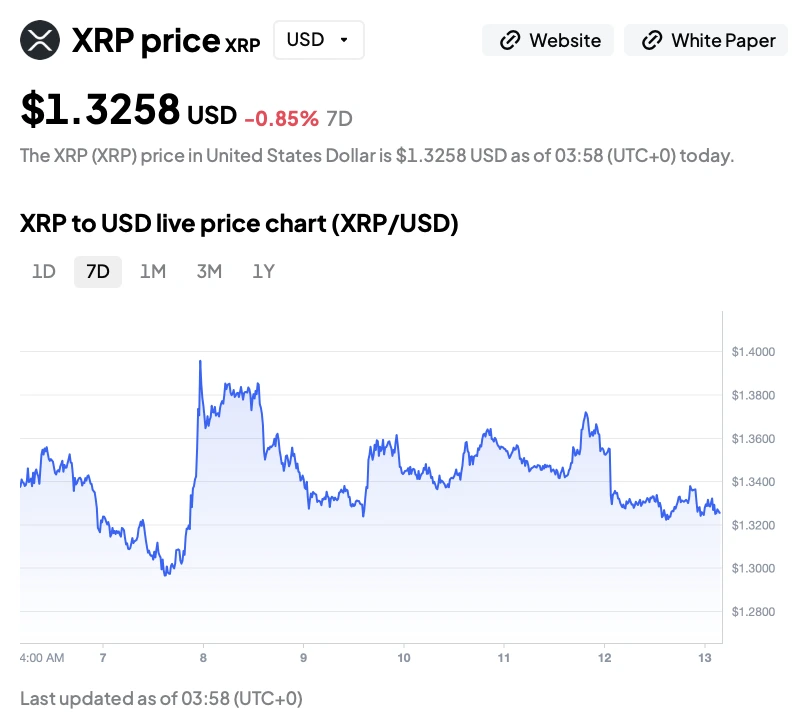Click the $1.4000 y-axis price label
Viewport: 808px width, 724px height.
753,352
